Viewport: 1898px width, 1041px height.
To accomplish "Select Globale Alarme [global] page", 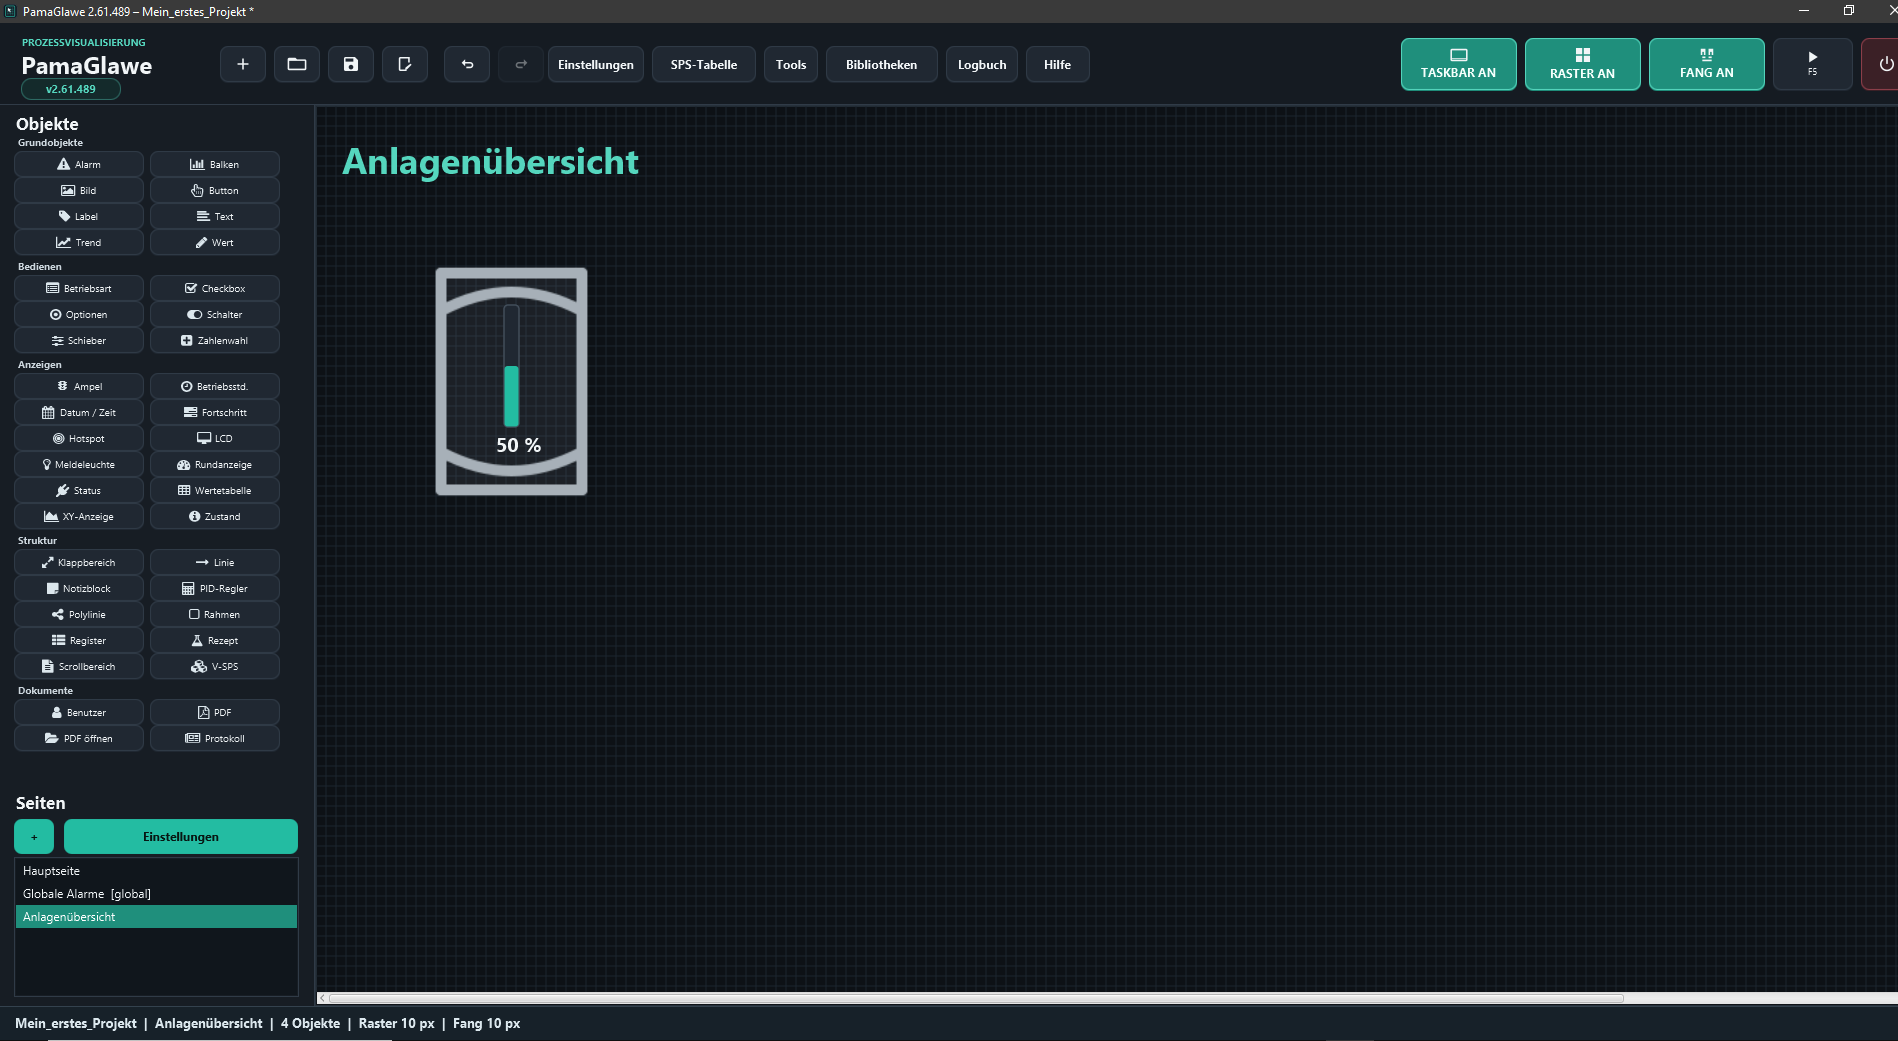I will tap(156, 894).
